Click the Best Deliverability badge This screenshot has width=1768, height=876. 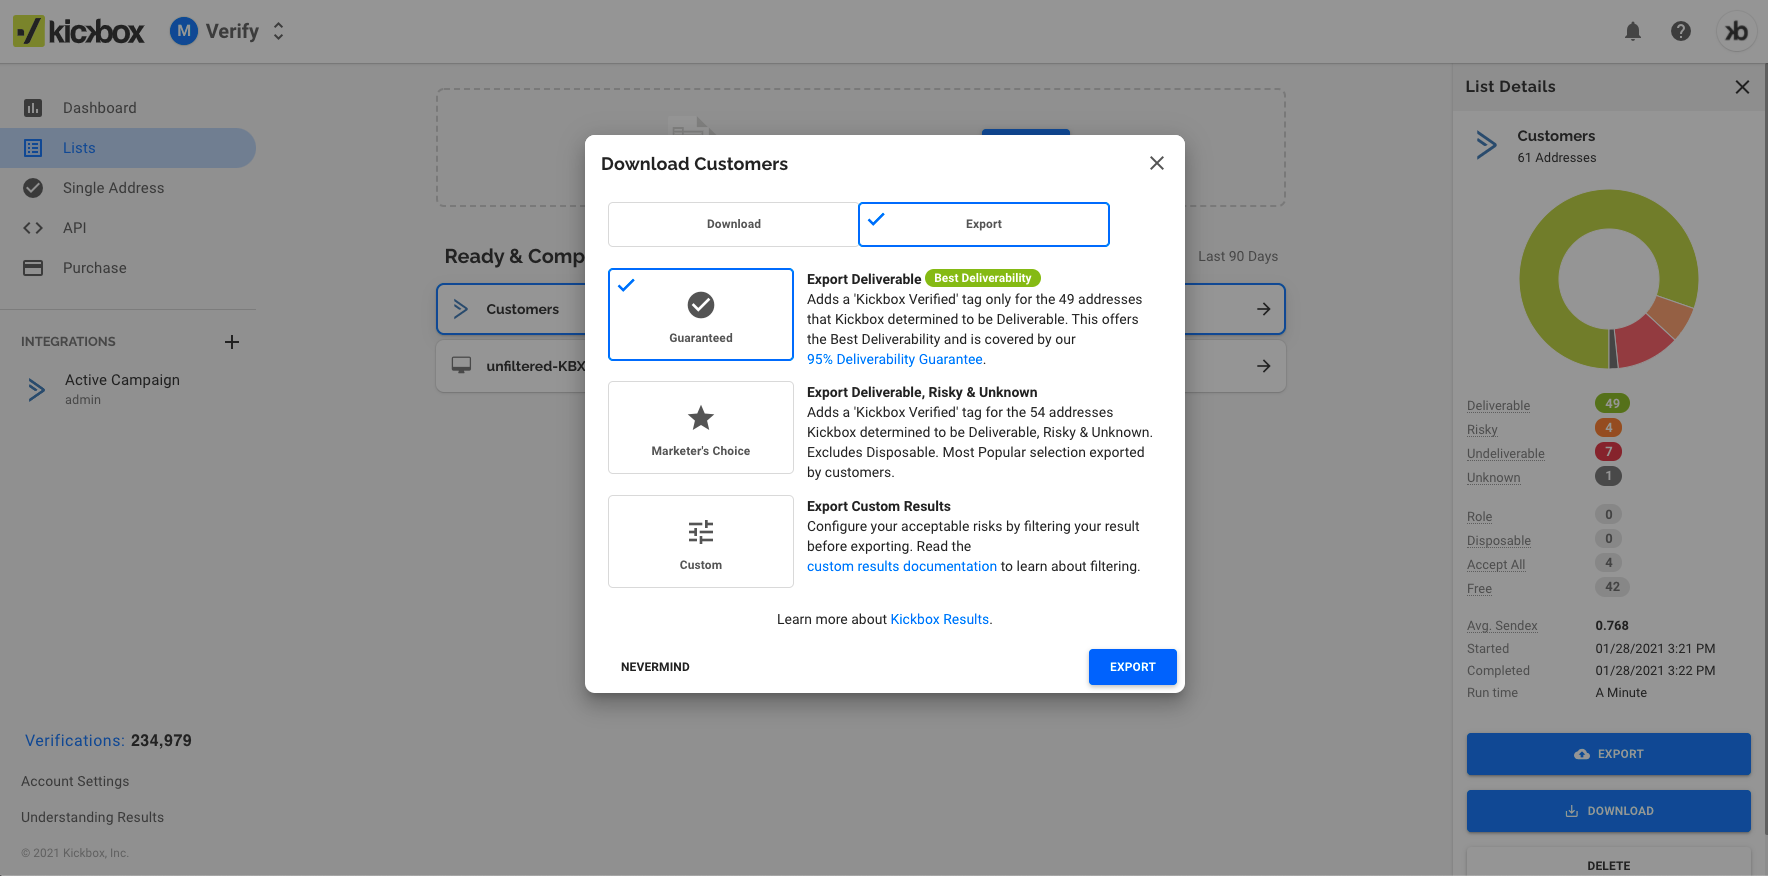pos(983,278)
